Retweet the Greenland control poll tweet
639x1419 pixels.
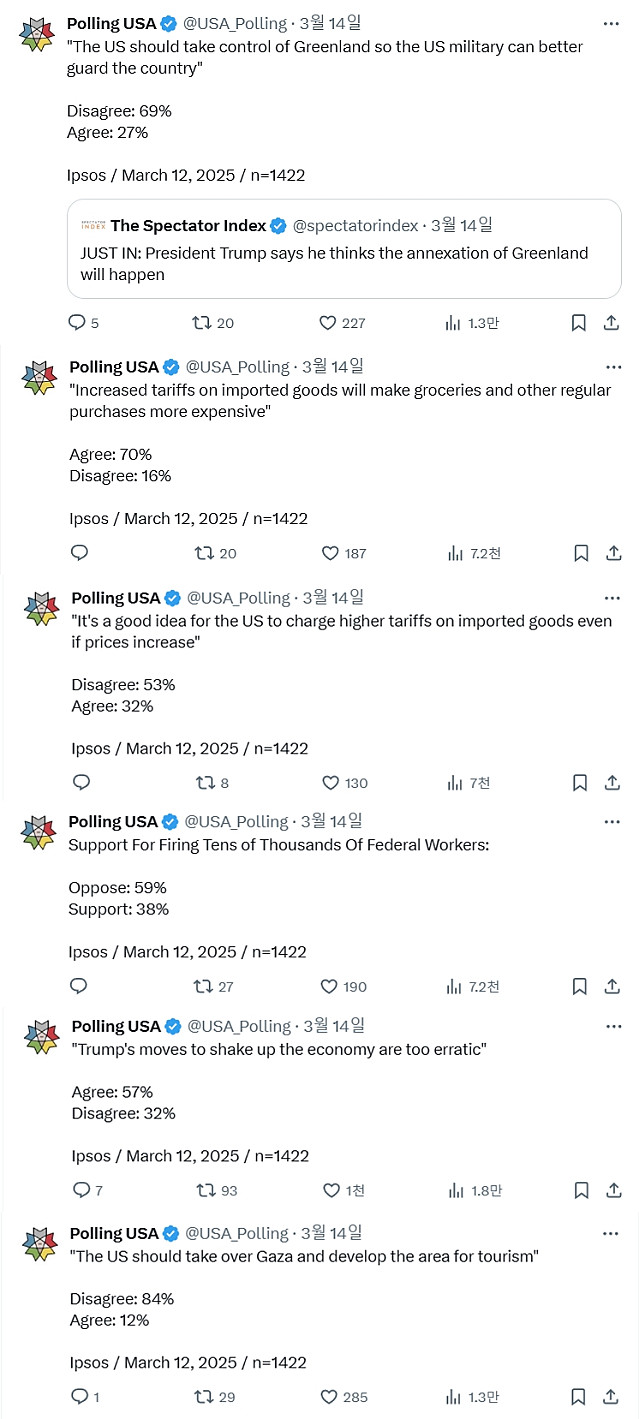point(202,323)
